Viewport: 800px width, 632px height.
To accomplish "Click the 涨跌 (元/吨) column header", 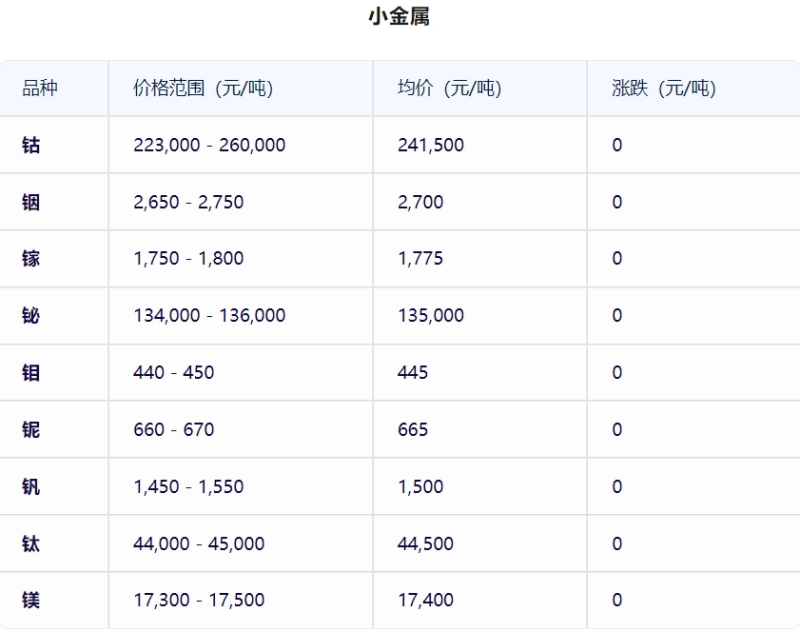I will [664, 88].
